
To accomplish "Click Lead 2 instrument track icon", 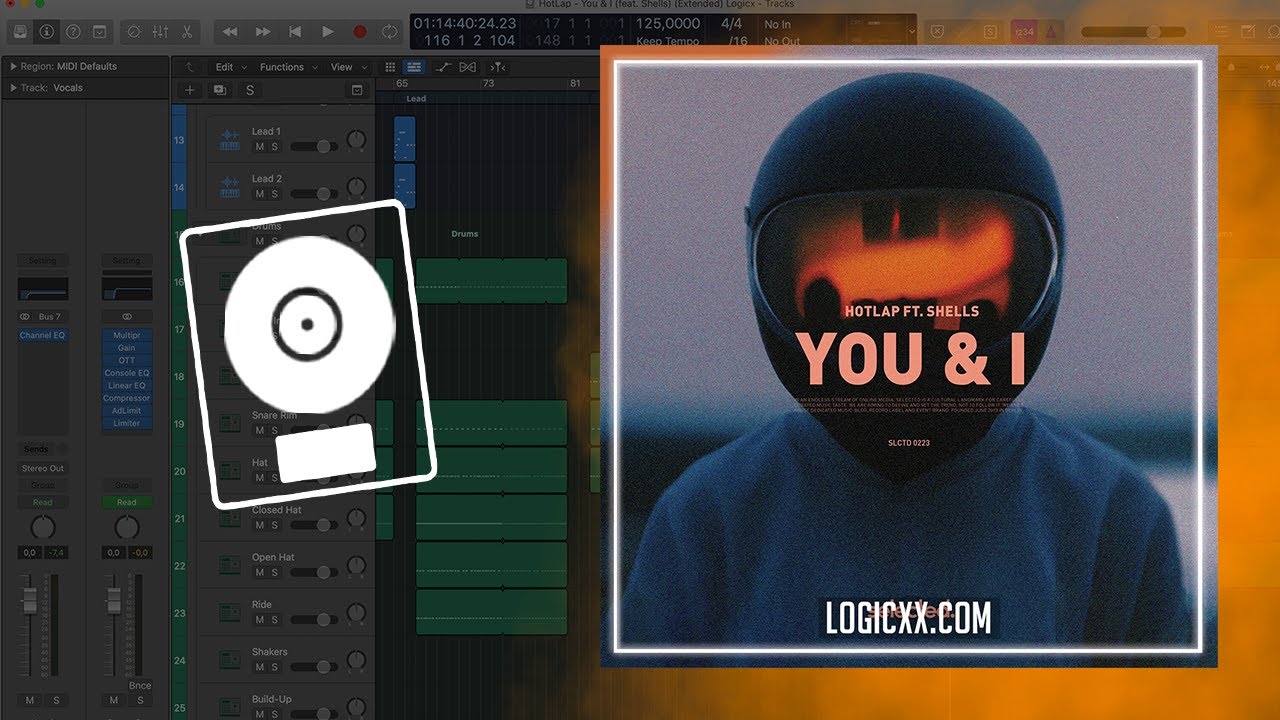I will (x=229, y=188).
